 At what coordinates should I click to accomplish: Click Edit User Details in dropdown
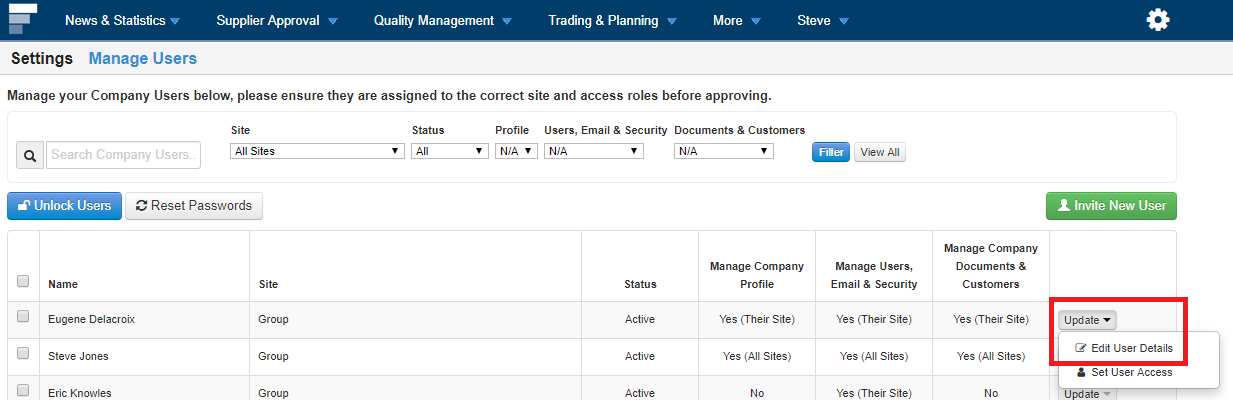[1124, 348]
